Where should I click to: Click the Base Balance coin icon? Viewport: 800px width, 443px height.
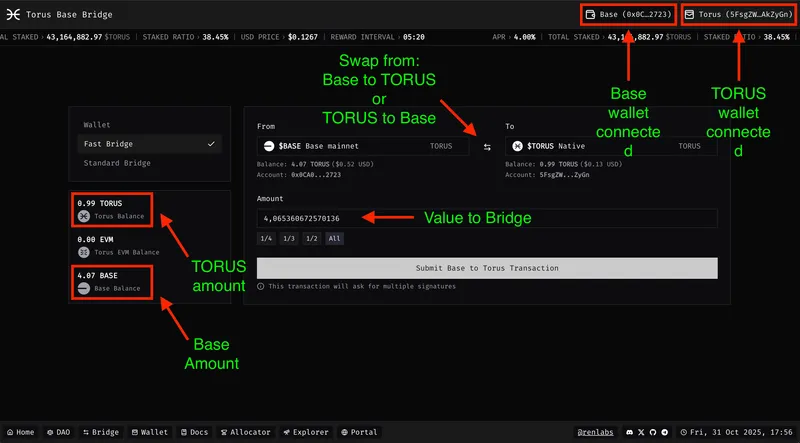pos(84,288)
